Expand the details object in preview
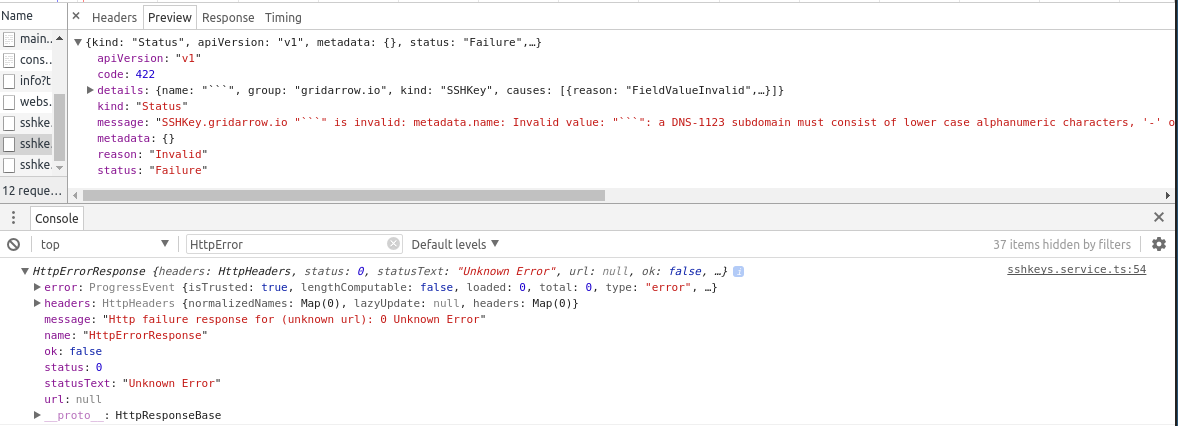This screenshot has height=426, width=1178. tap(90, 90)
